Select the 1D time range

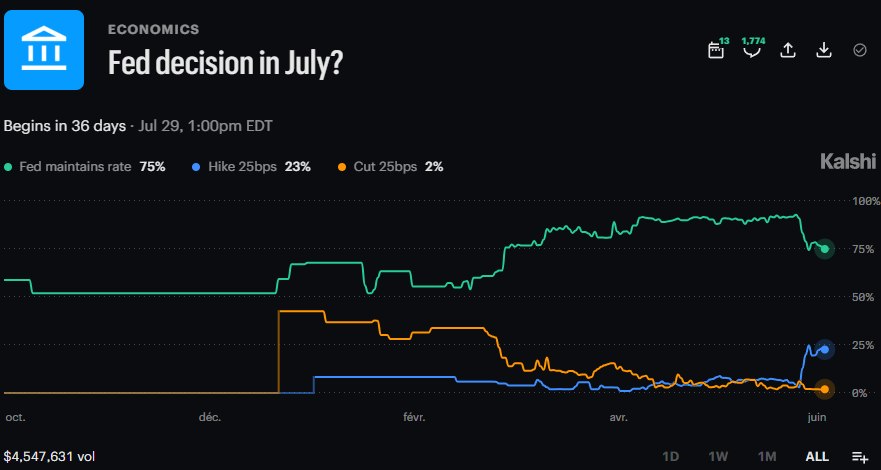pyautogui.click(x=670, y=456)
